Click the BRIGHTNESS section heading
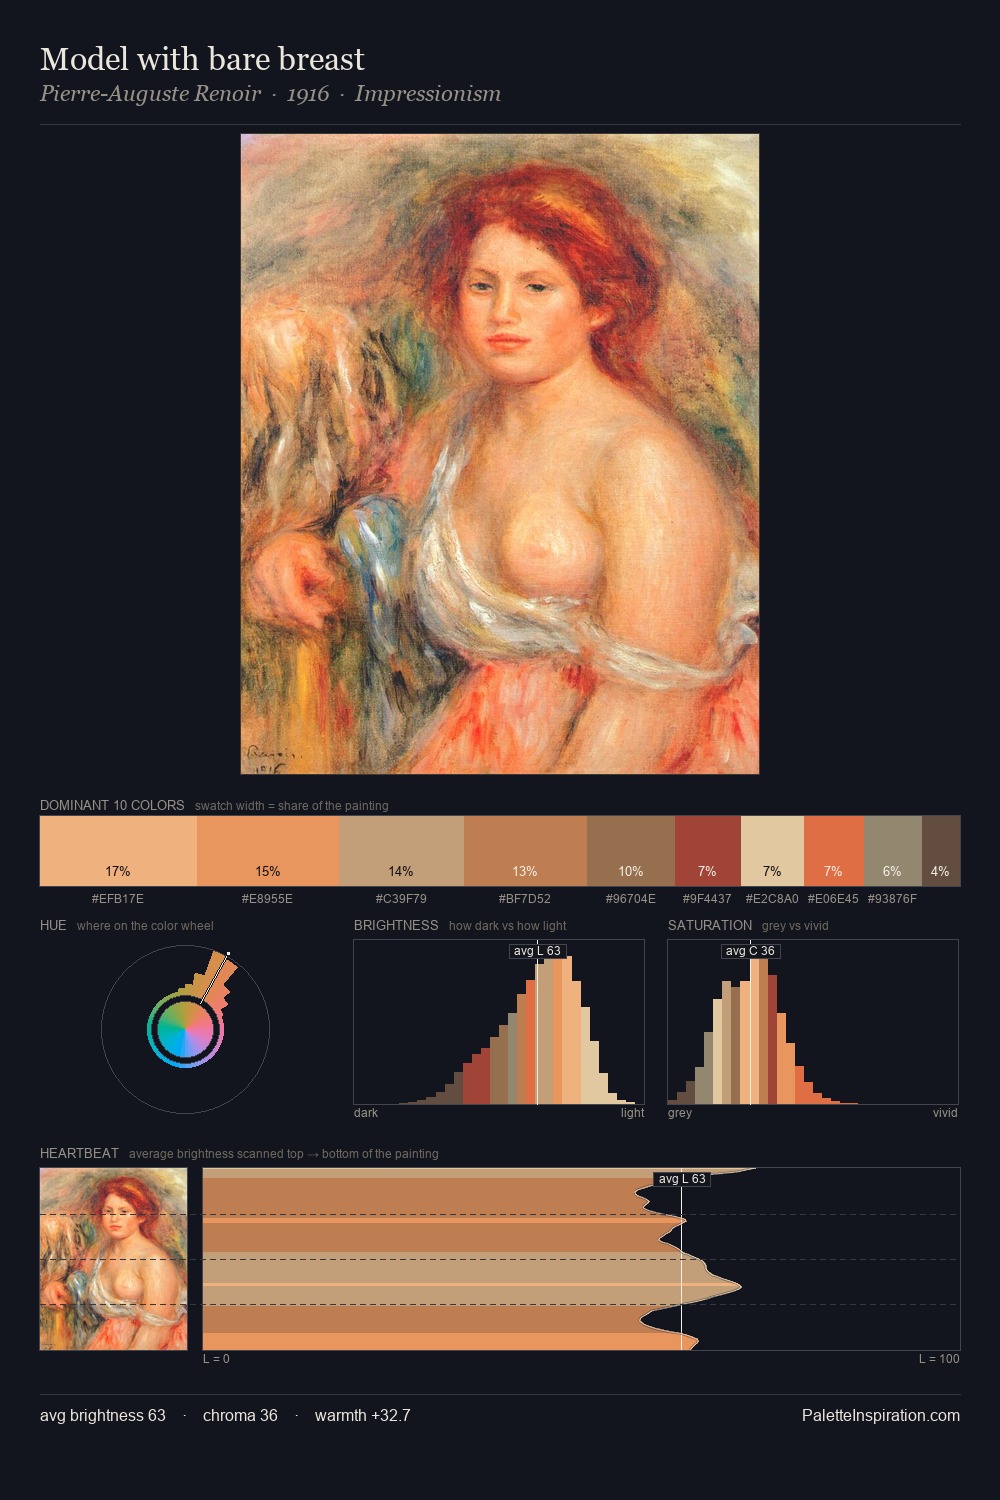Image resolution: width=1000 pixels, height=1500 pixels. tap(396, 925)
